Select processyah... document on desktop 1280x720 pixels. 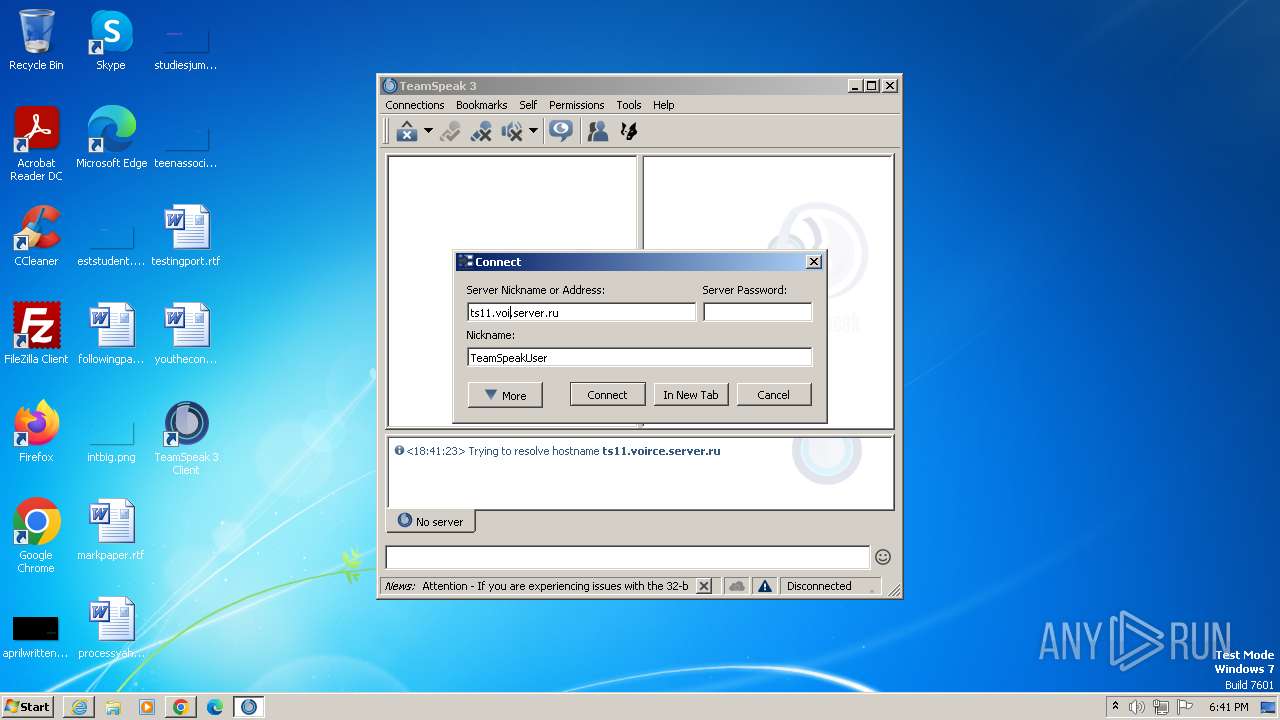[111, 627]
